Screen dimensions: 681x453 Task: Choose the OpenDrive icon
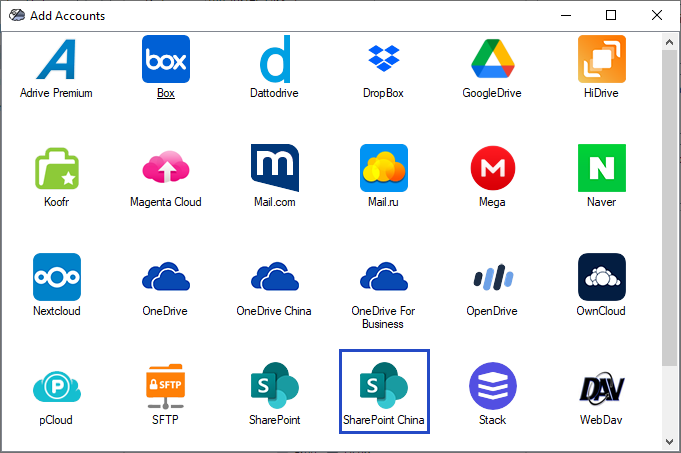[493, 277]
